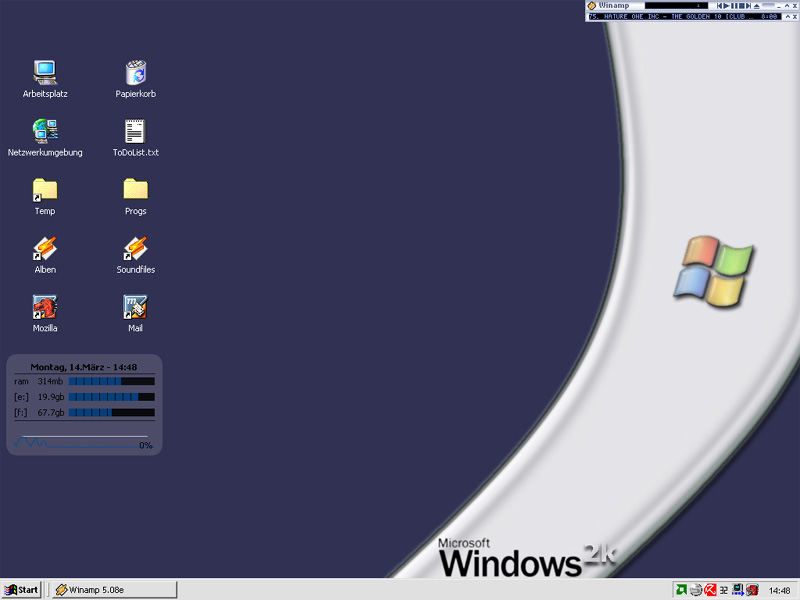Click the red umbrella antivirus tray icon

coord(710,590)
